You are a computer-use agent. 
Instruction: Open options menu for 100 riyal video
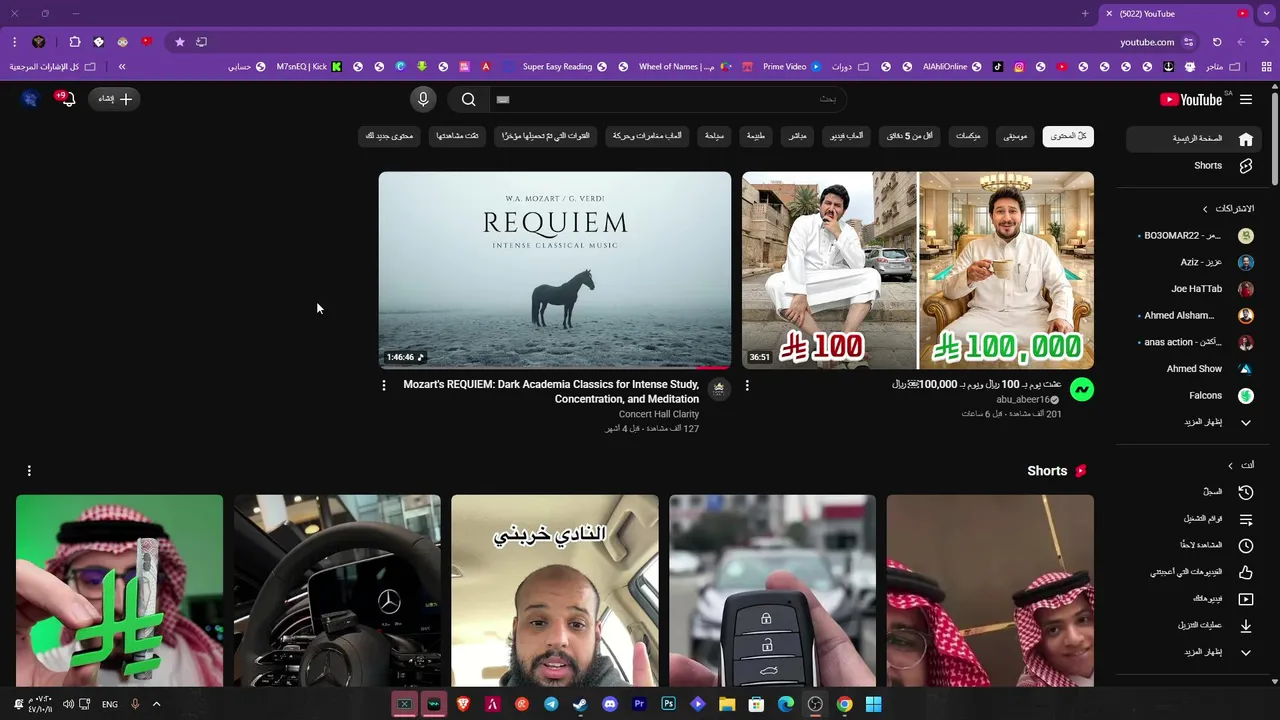pos(747,385)
